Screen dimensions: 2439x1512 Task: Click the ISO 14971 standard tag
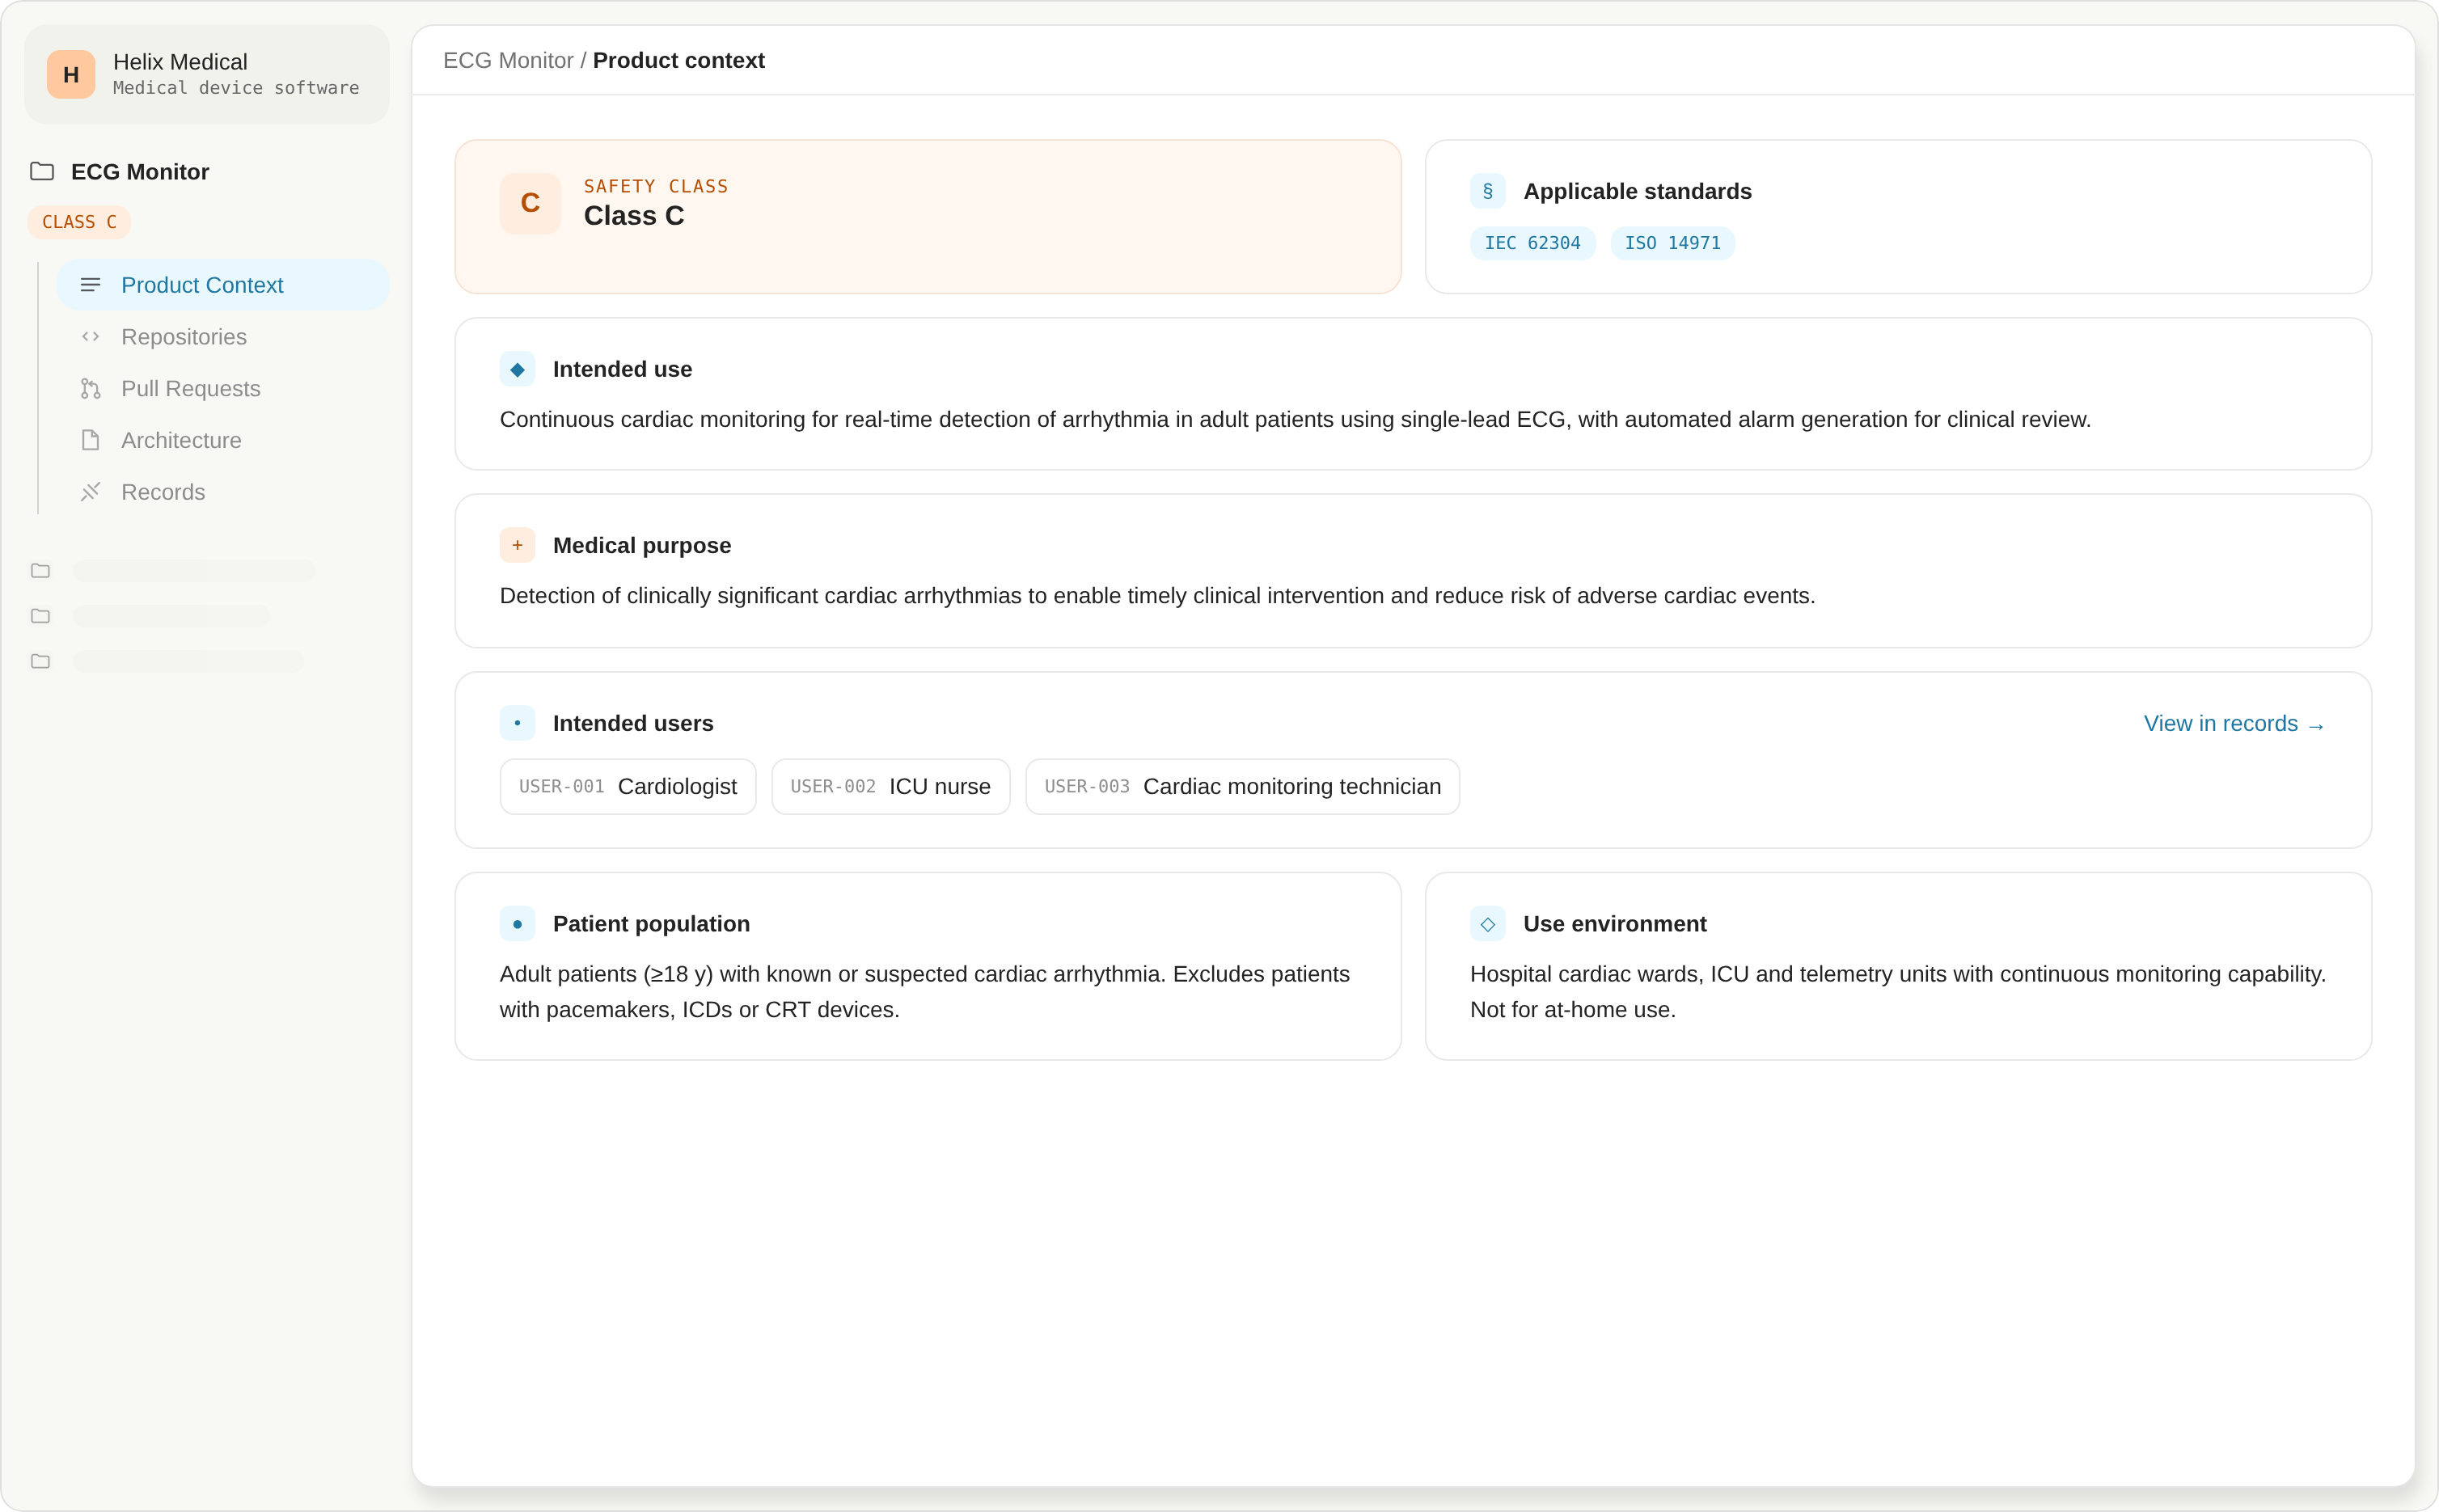[x=1672, y=243]
